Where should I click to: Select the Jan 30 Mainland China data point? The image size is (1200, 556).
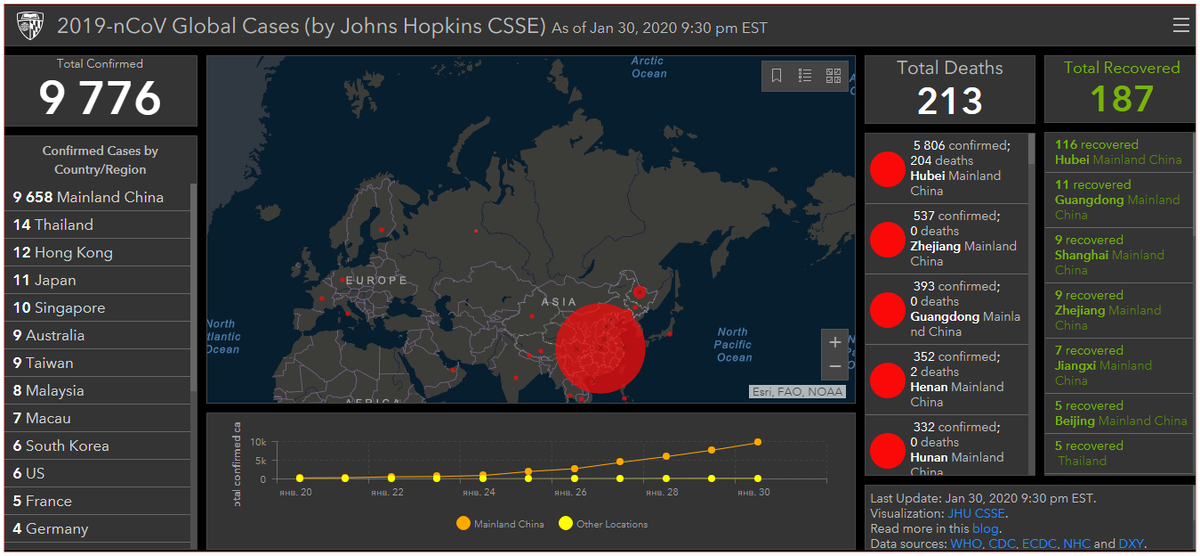[x=758, y=442]
